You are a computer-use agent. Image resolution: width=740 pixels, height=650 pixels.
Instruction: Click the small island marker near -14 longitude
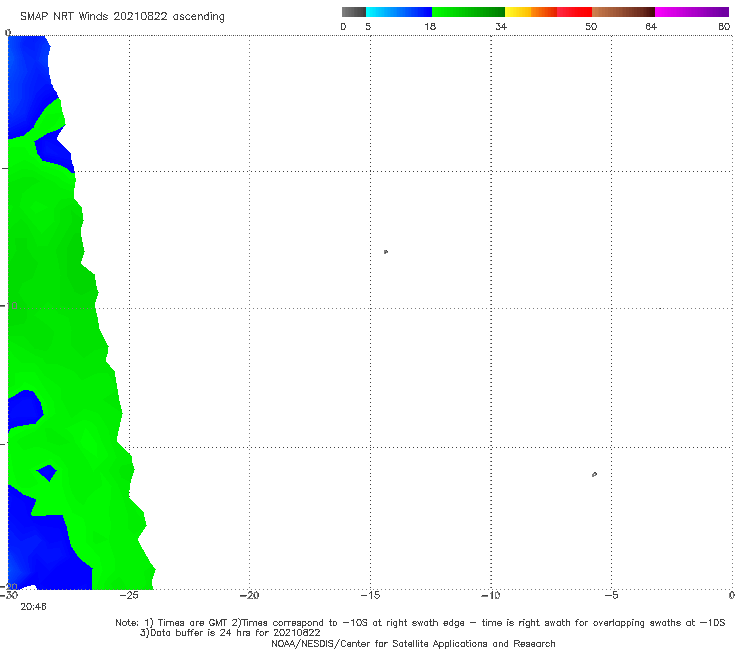386,252
